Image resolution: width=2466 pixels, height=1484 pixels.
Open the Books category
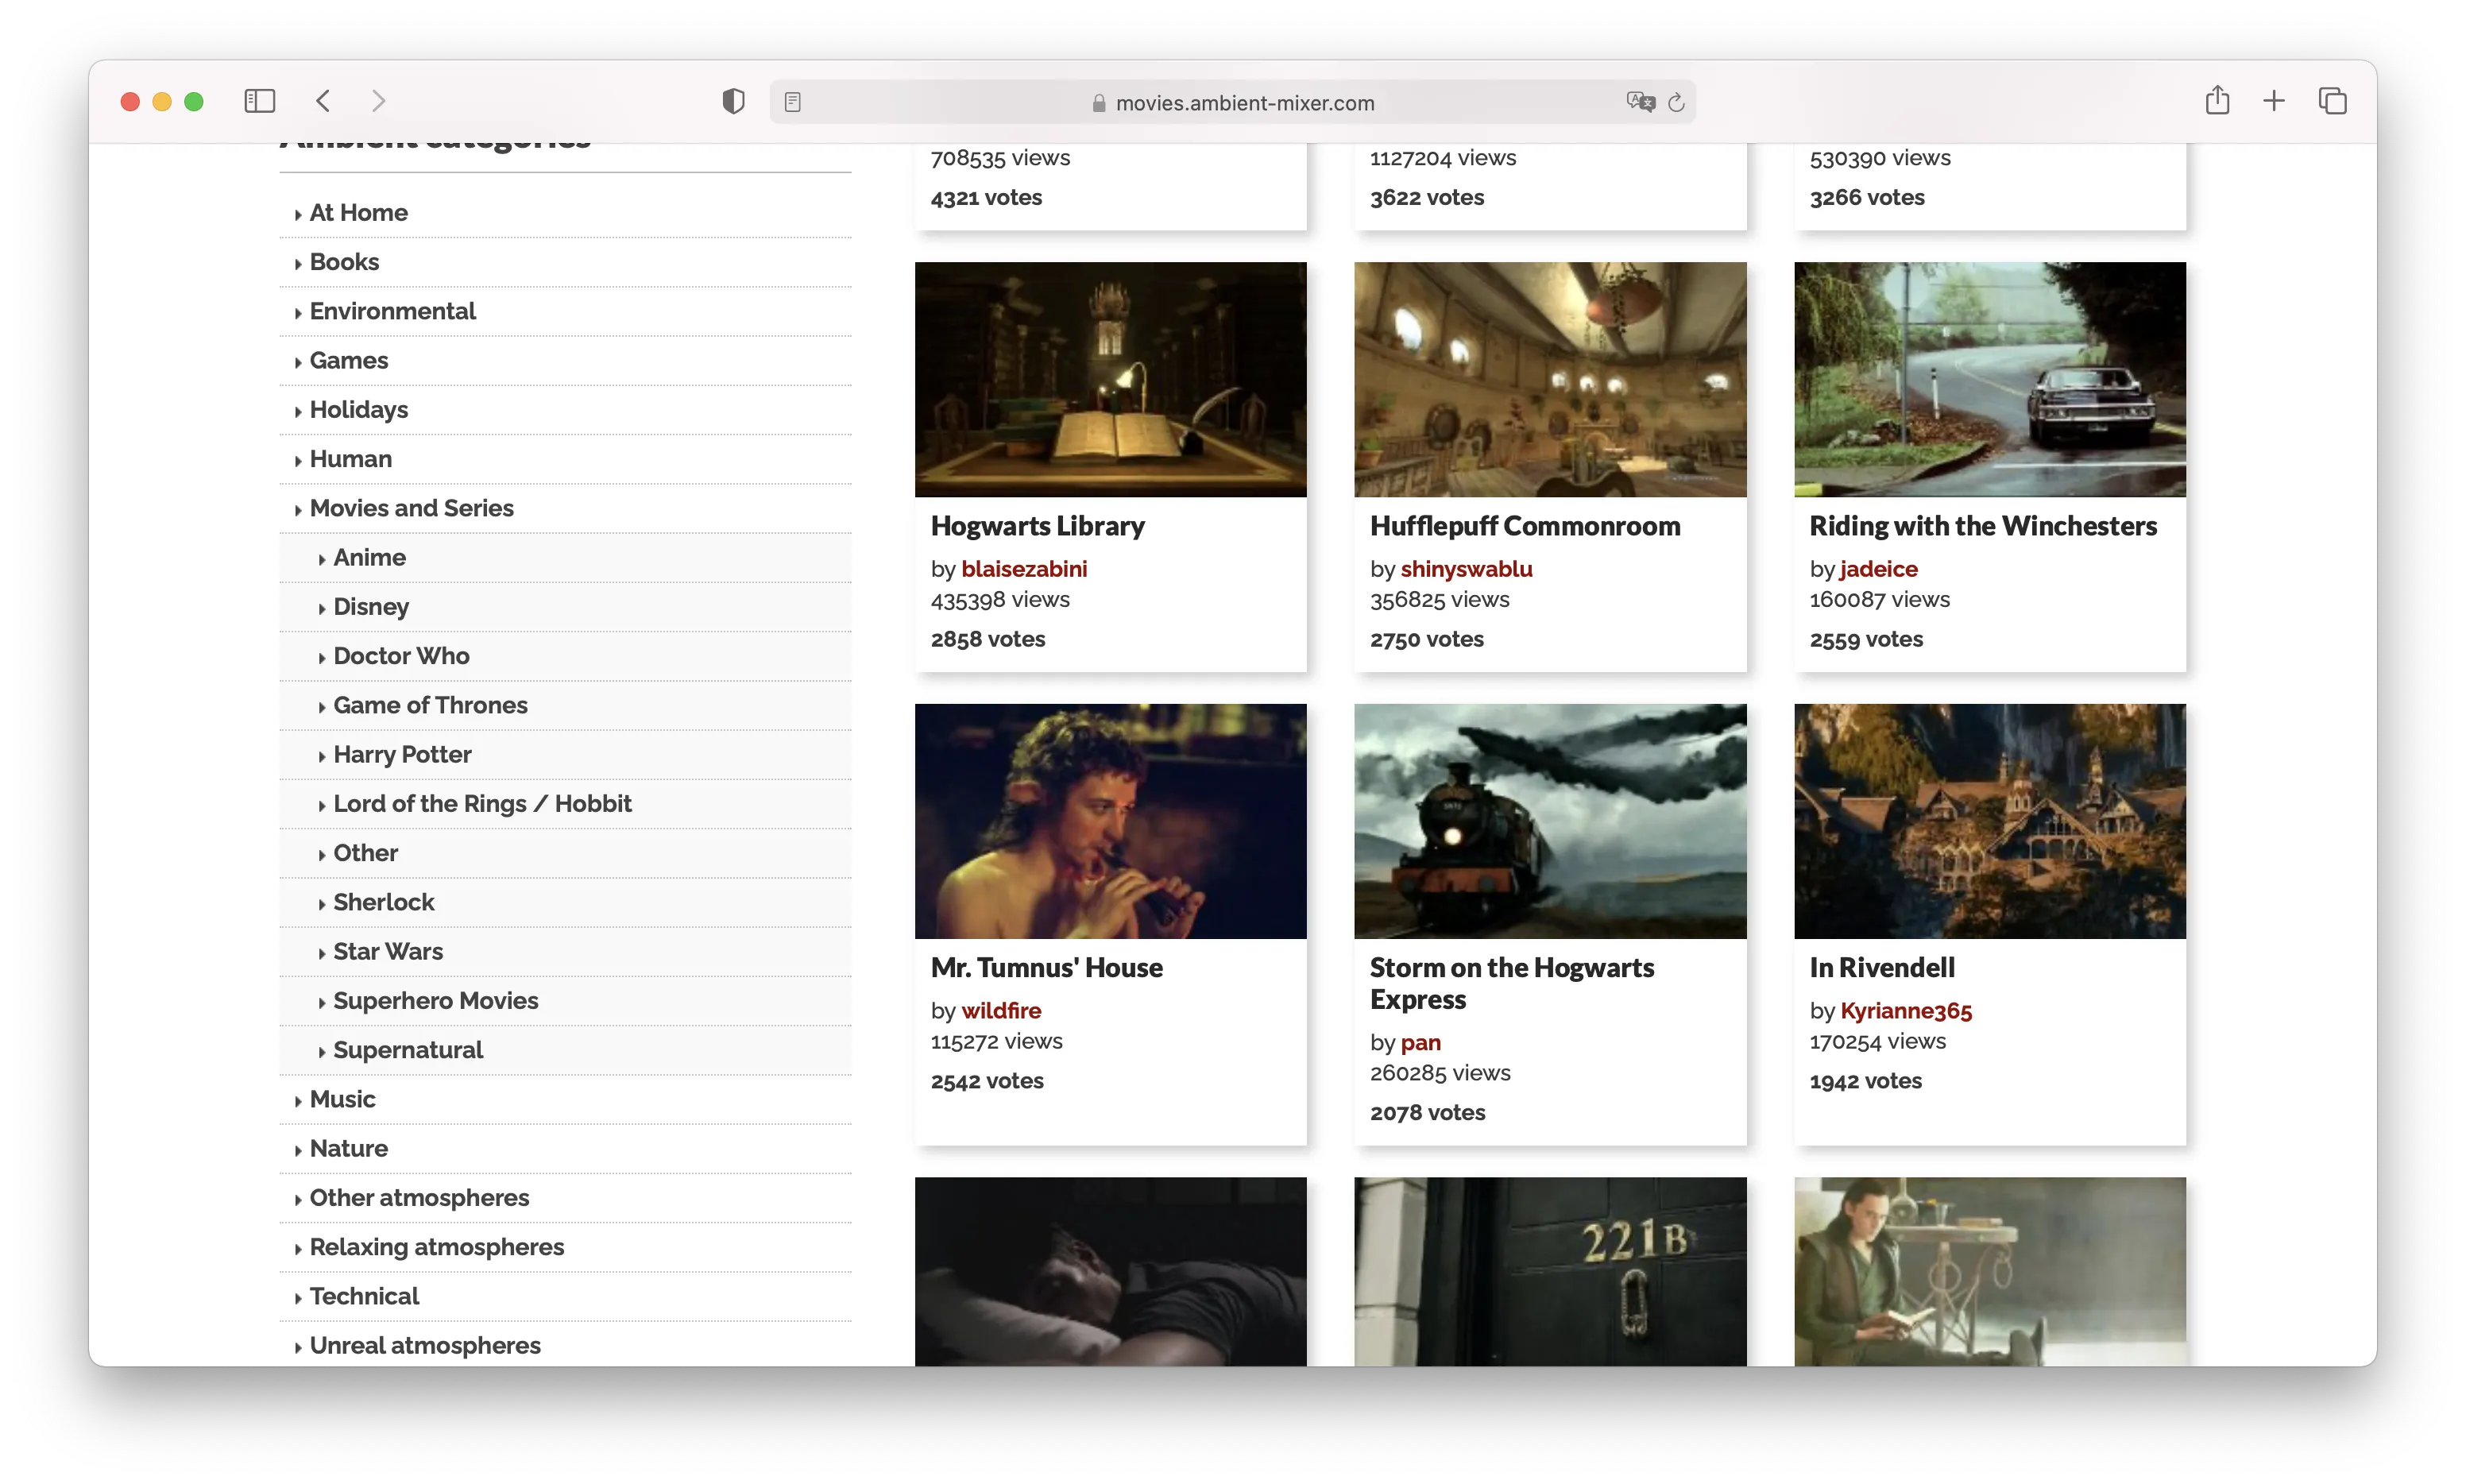pyautogui.click(x=344, y=262)
